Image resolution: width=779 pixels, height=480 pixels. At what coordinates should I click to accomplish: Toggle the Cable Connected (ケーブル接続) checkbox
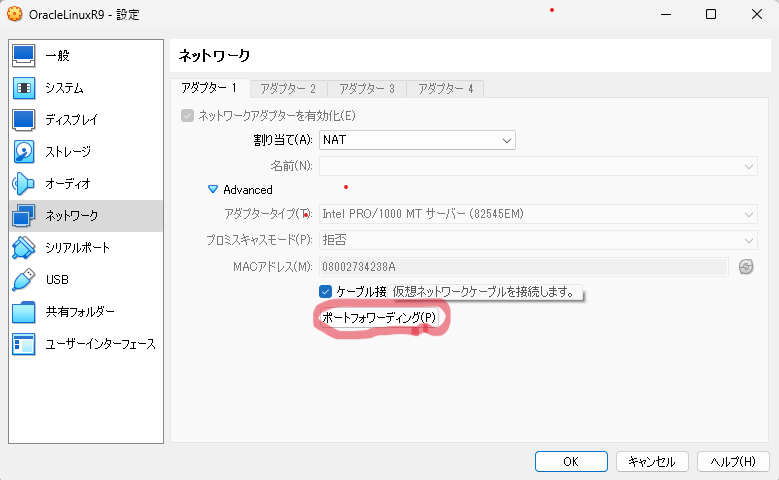click(325, 291)
